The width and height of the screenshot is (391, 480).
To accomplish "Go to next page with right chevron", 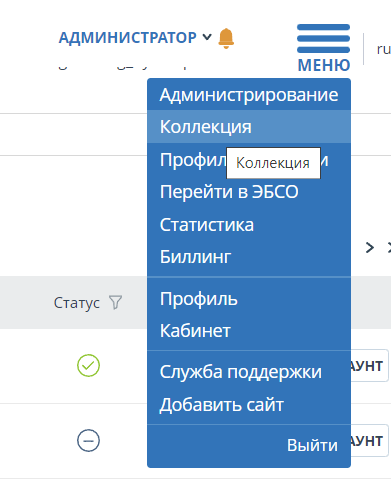I will (369, 248).
